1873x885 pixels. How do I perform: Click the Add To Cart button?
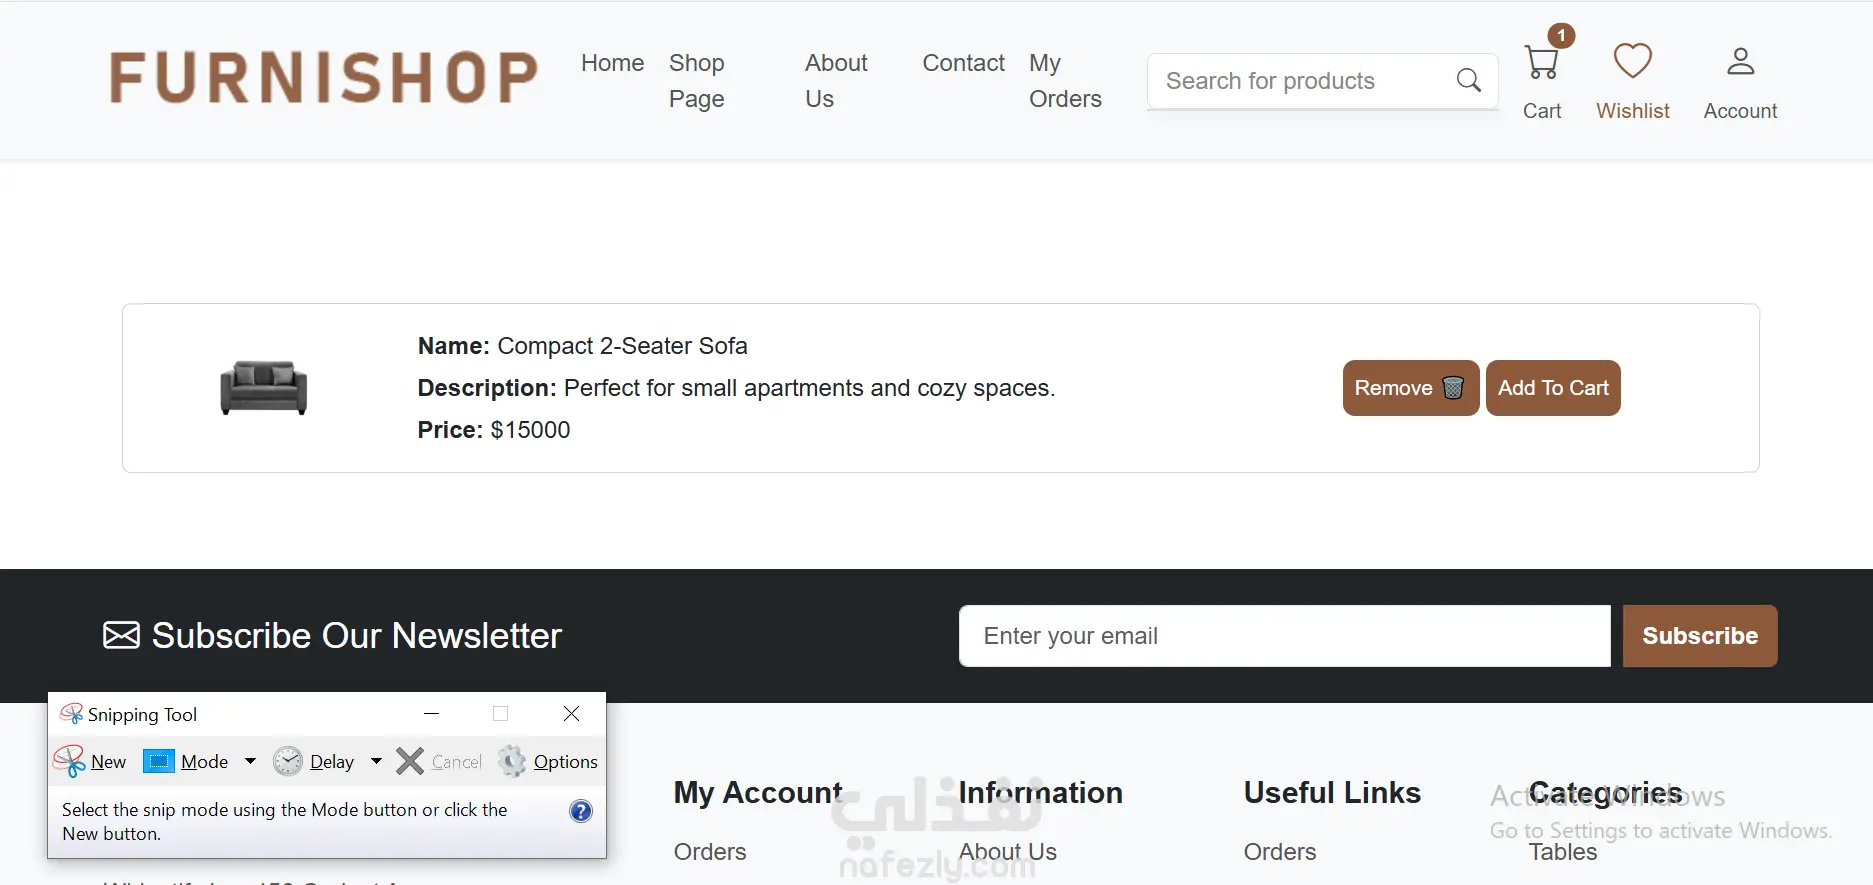1552,388
